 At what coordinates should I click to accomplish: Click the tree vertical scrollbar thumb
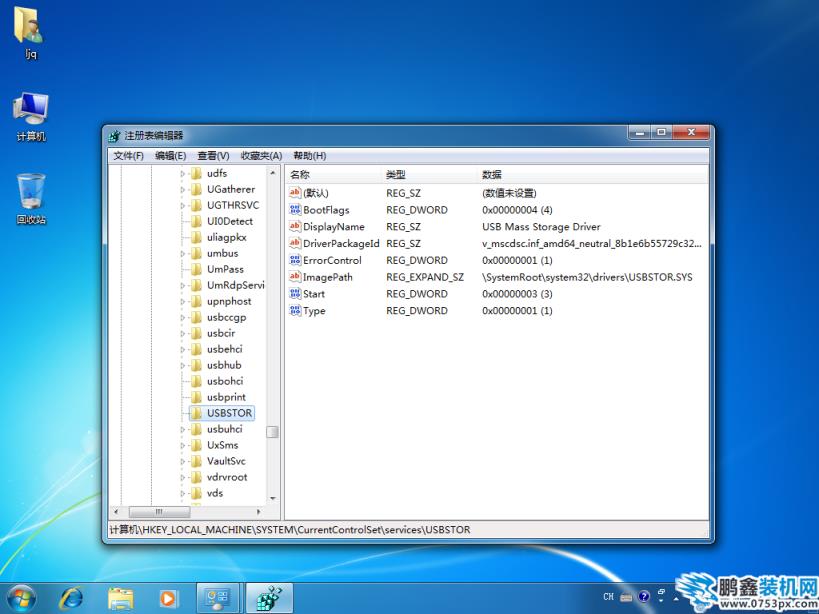coord(272,432)
